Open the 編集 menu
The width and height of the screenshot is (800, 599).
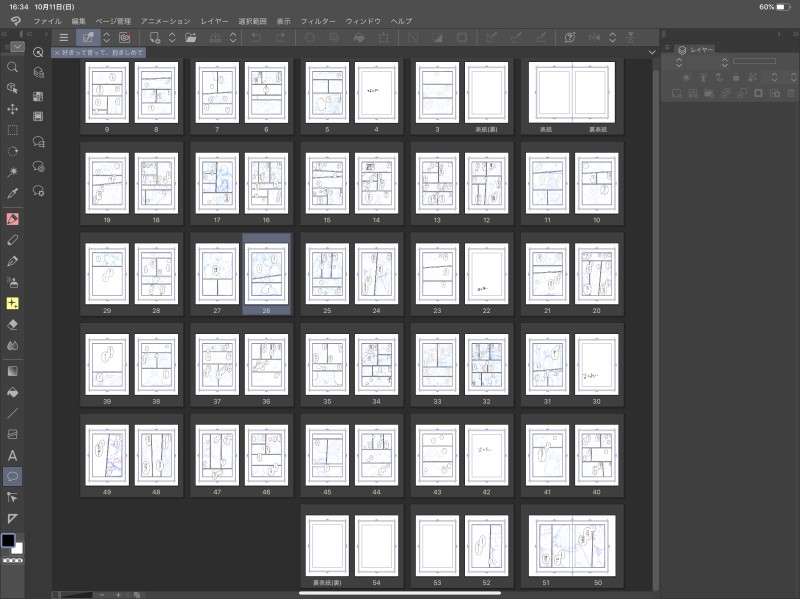(79, 21)
